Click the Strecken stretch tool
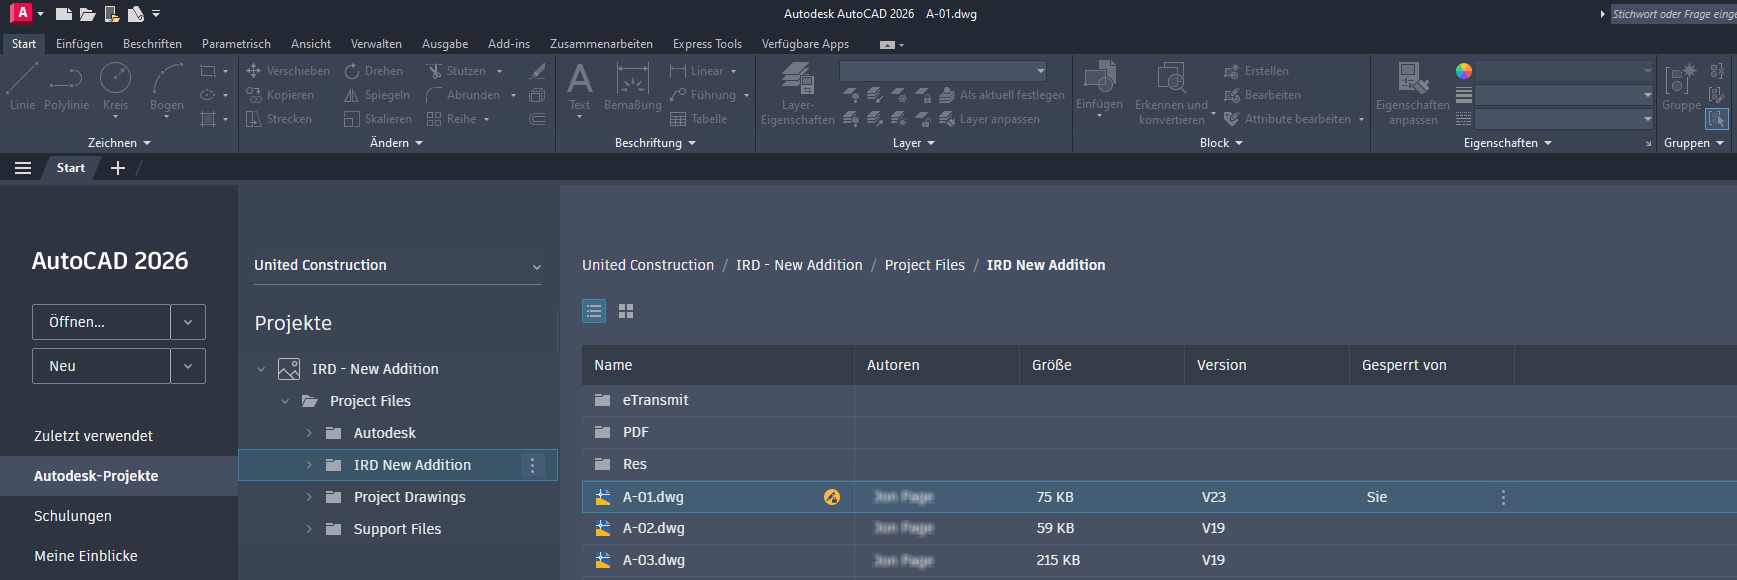Screen dimensions: 1737x580 pos(279,119)
